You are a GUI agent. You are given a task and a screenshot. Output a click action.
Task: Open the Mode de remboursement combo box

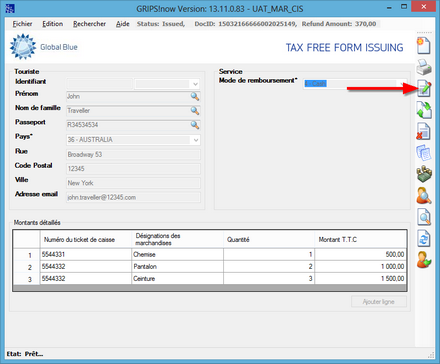(x=355, y=83)
